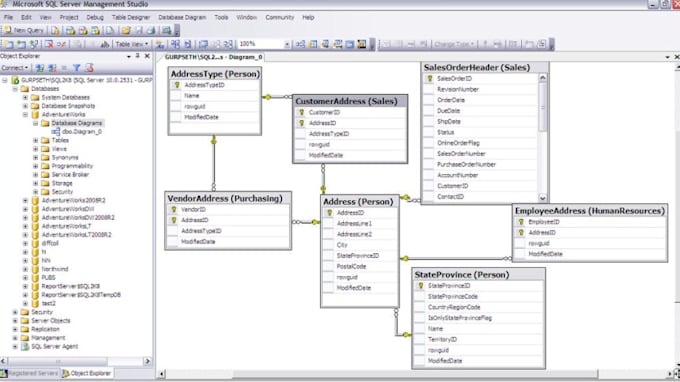The width and height of the screenshot is (680, 382).
Task: Open the File menu
Action: [8, 17]
